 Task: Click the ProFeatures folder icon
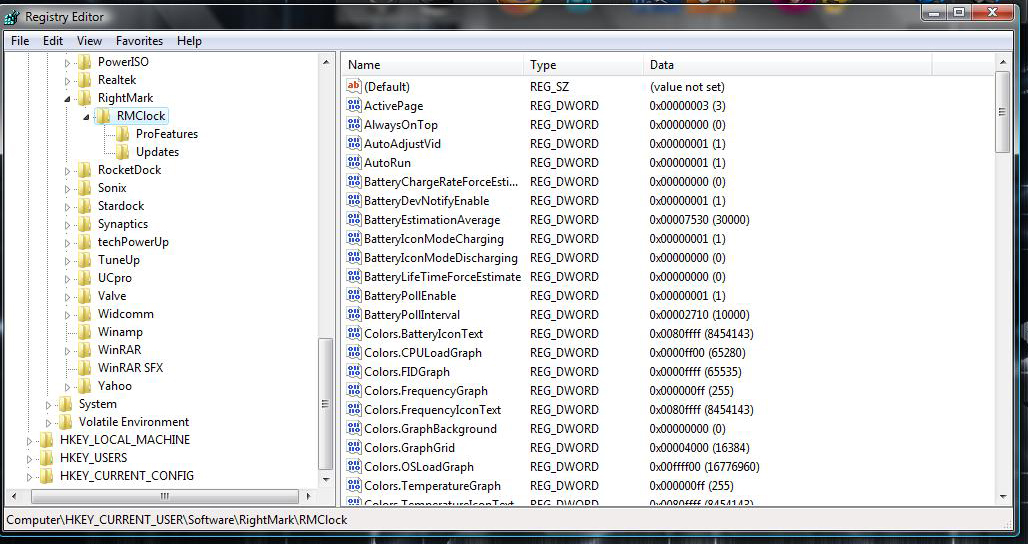click(123, 134)
